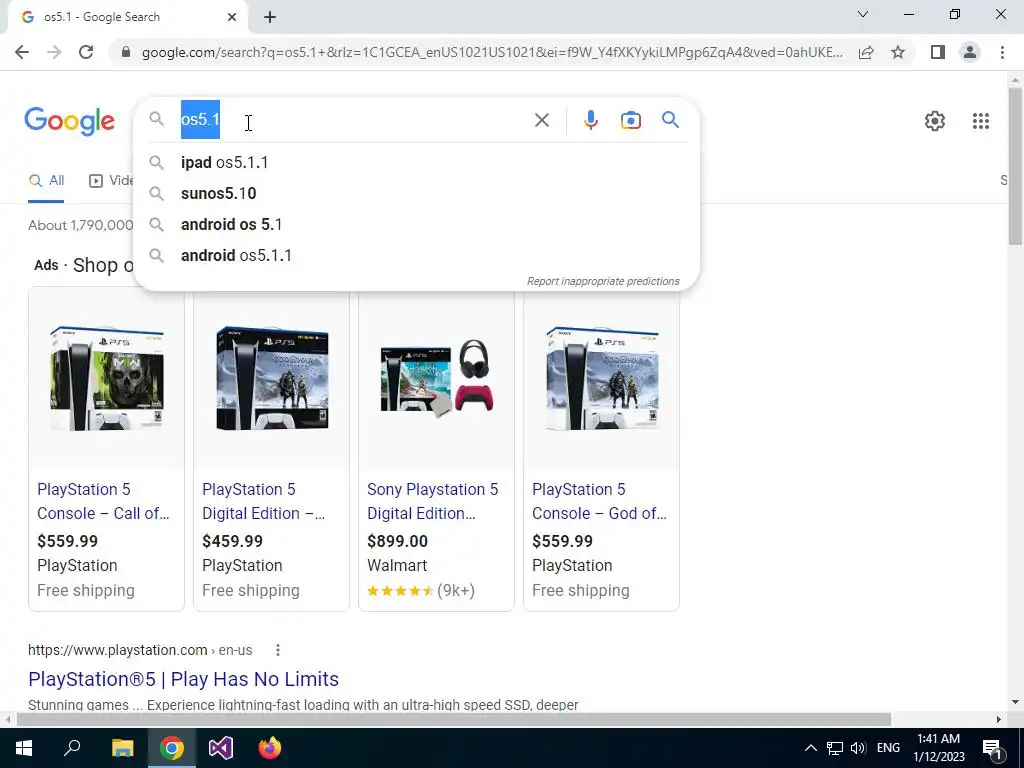Open the three-dot menu beside playstation.com result
The height and width of the screenshot is (768, 1024).
(x=278, y=650)
